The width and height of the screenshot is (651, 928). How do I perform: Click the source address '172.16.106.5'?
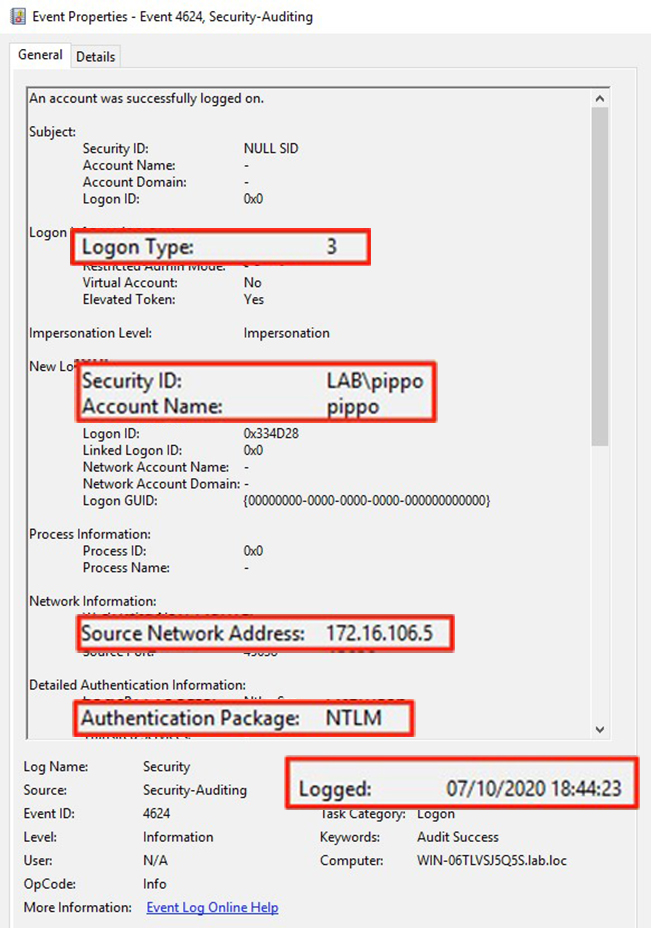click(379, 634)
